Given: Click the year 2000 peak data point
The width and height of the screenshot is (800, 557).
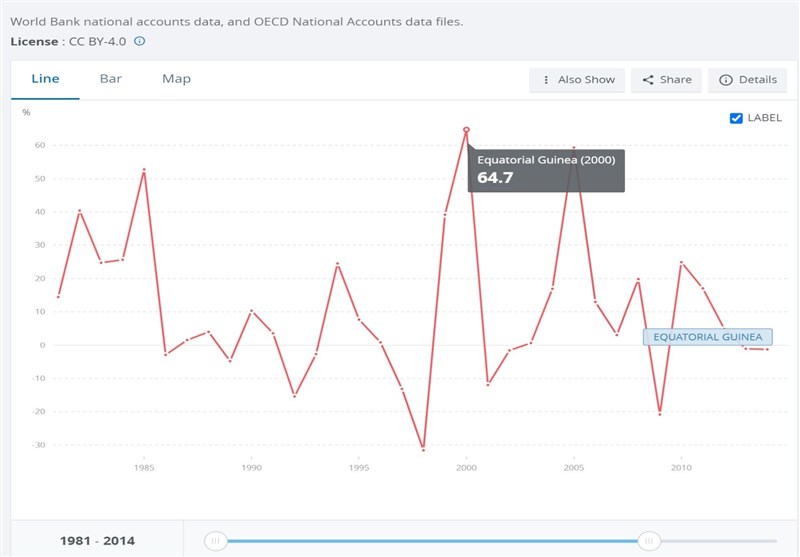Looking at the screenshot, I should tap(466, 130).
